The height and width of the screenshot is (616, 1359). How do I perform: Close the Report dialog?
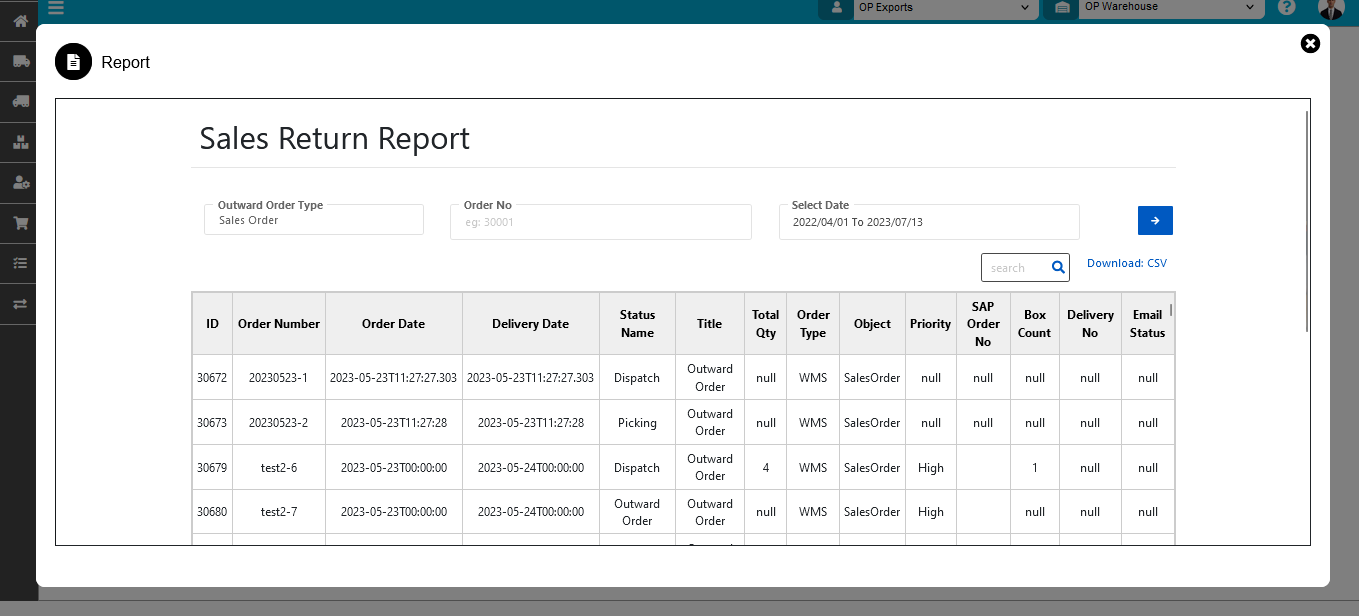pos(1310,43)
